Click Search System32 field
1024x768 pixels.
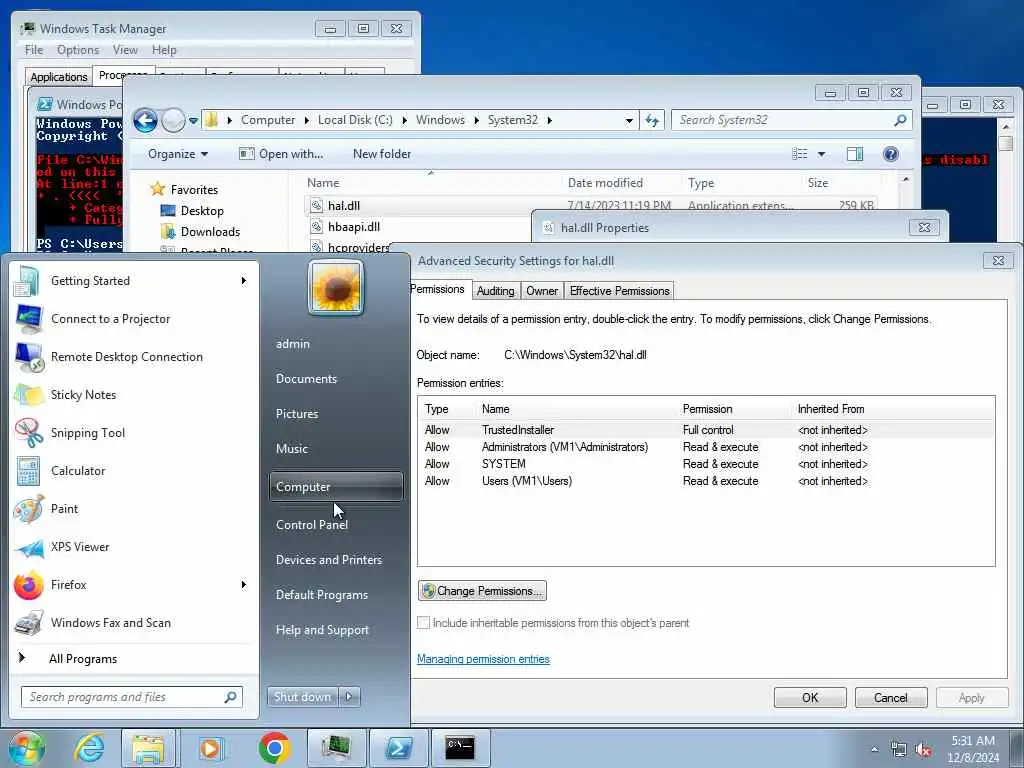(791, 120)
